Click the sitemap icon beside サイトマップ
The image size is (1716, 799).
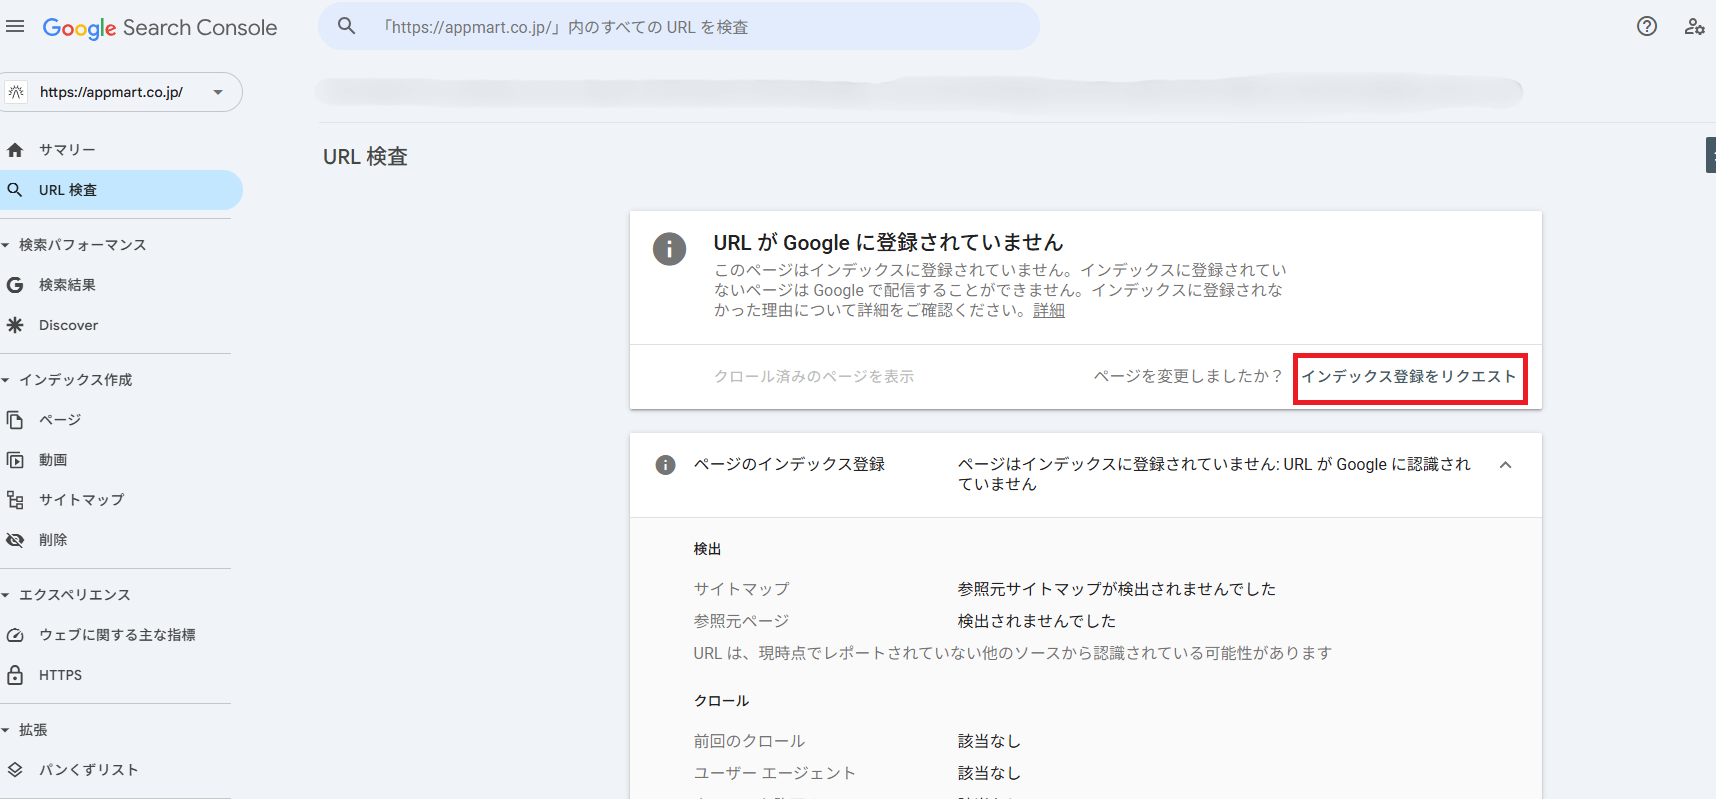pyautogui.click(x=15, y=500)
